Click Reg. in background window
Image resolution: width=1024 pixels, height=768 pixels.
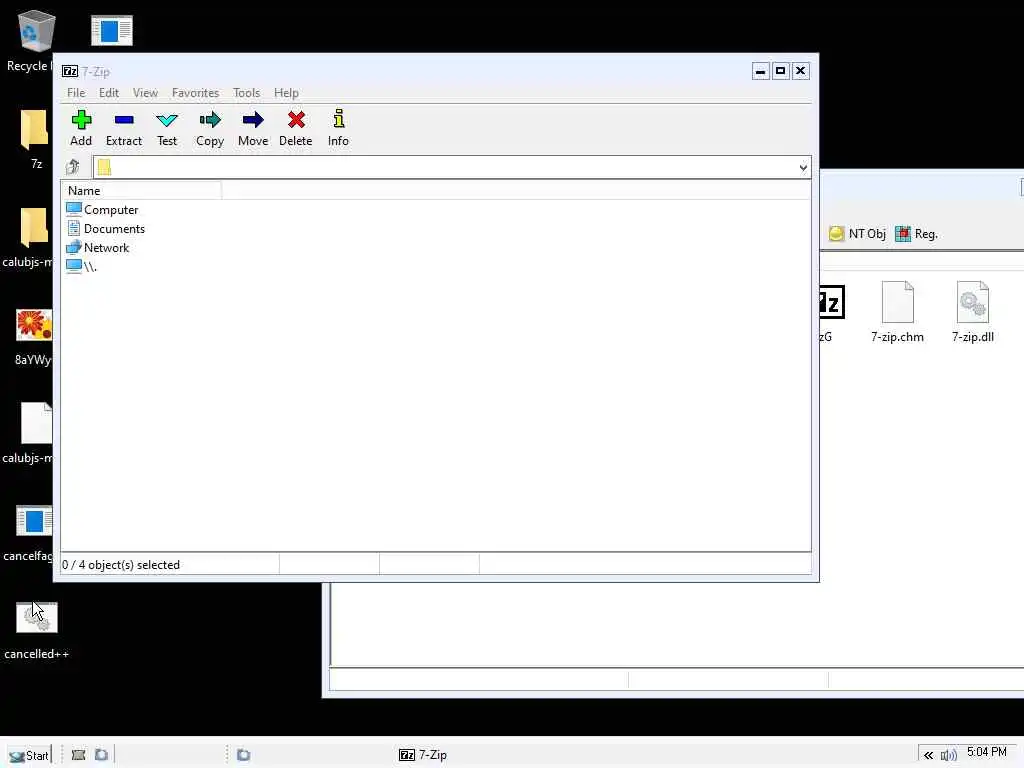click(x=916, y=234)
